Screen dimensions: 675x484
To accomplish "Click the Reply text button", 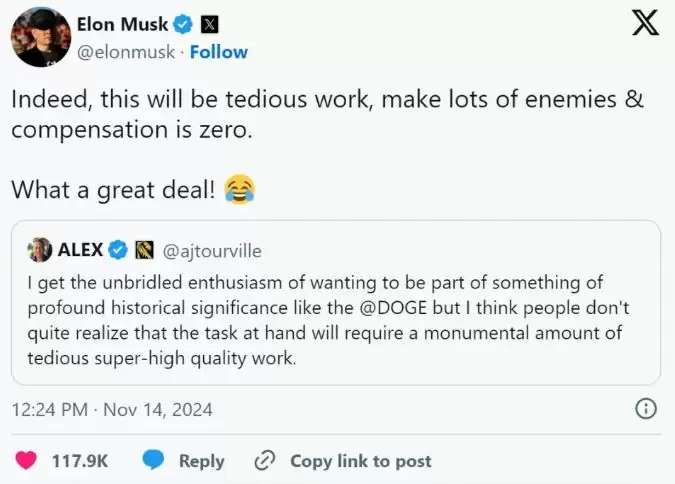I will (x=201, y=461).
